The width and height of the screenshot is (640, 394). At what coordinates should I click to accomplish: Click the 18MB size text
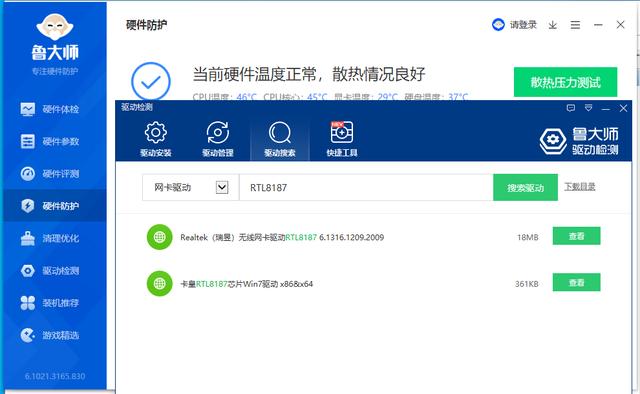(x=527, y=237)
